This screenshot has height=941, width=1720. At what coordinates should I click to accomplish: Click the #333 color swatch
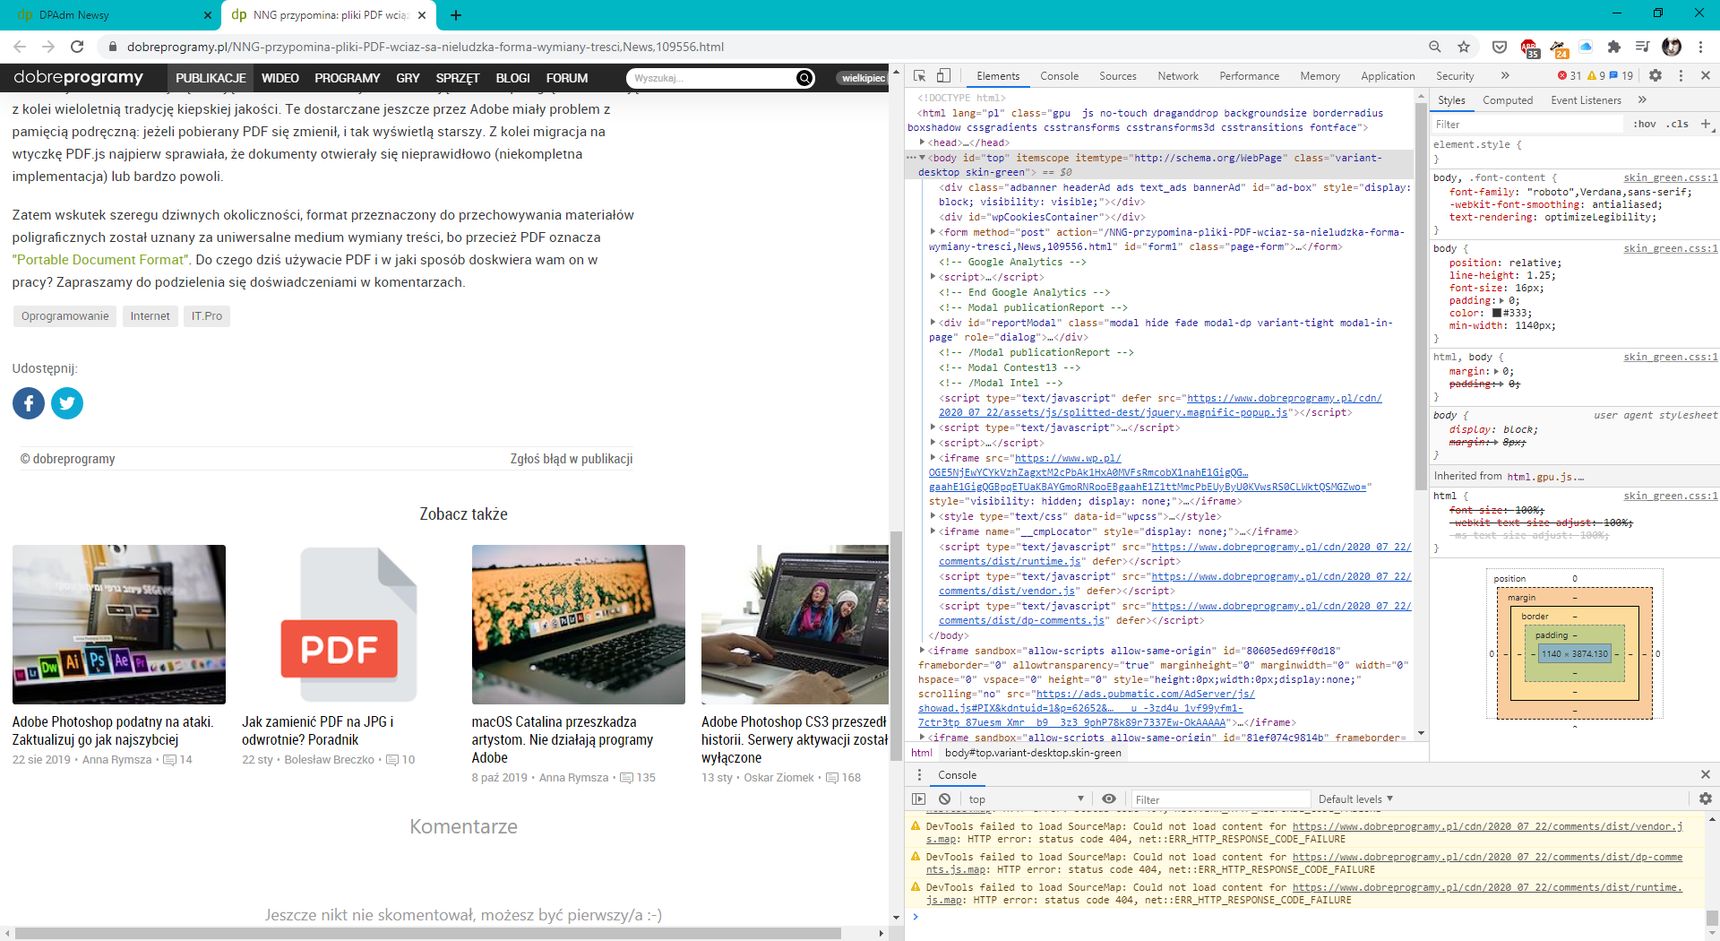[1497, 313]
